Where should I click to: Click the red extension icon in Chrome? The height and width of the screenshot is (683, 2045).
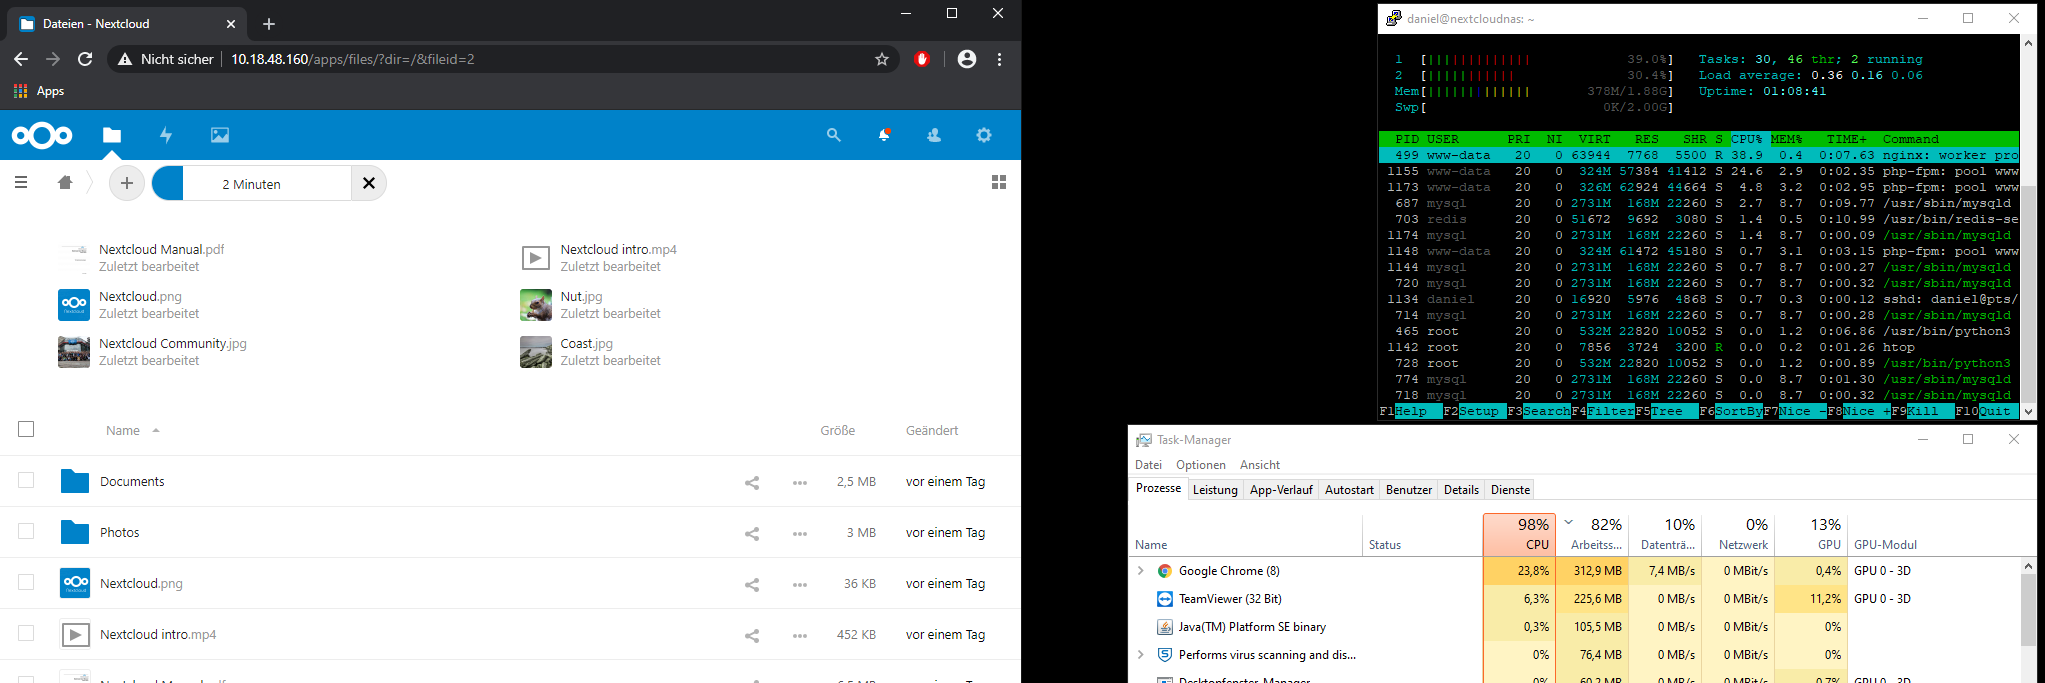coord(922,59)
